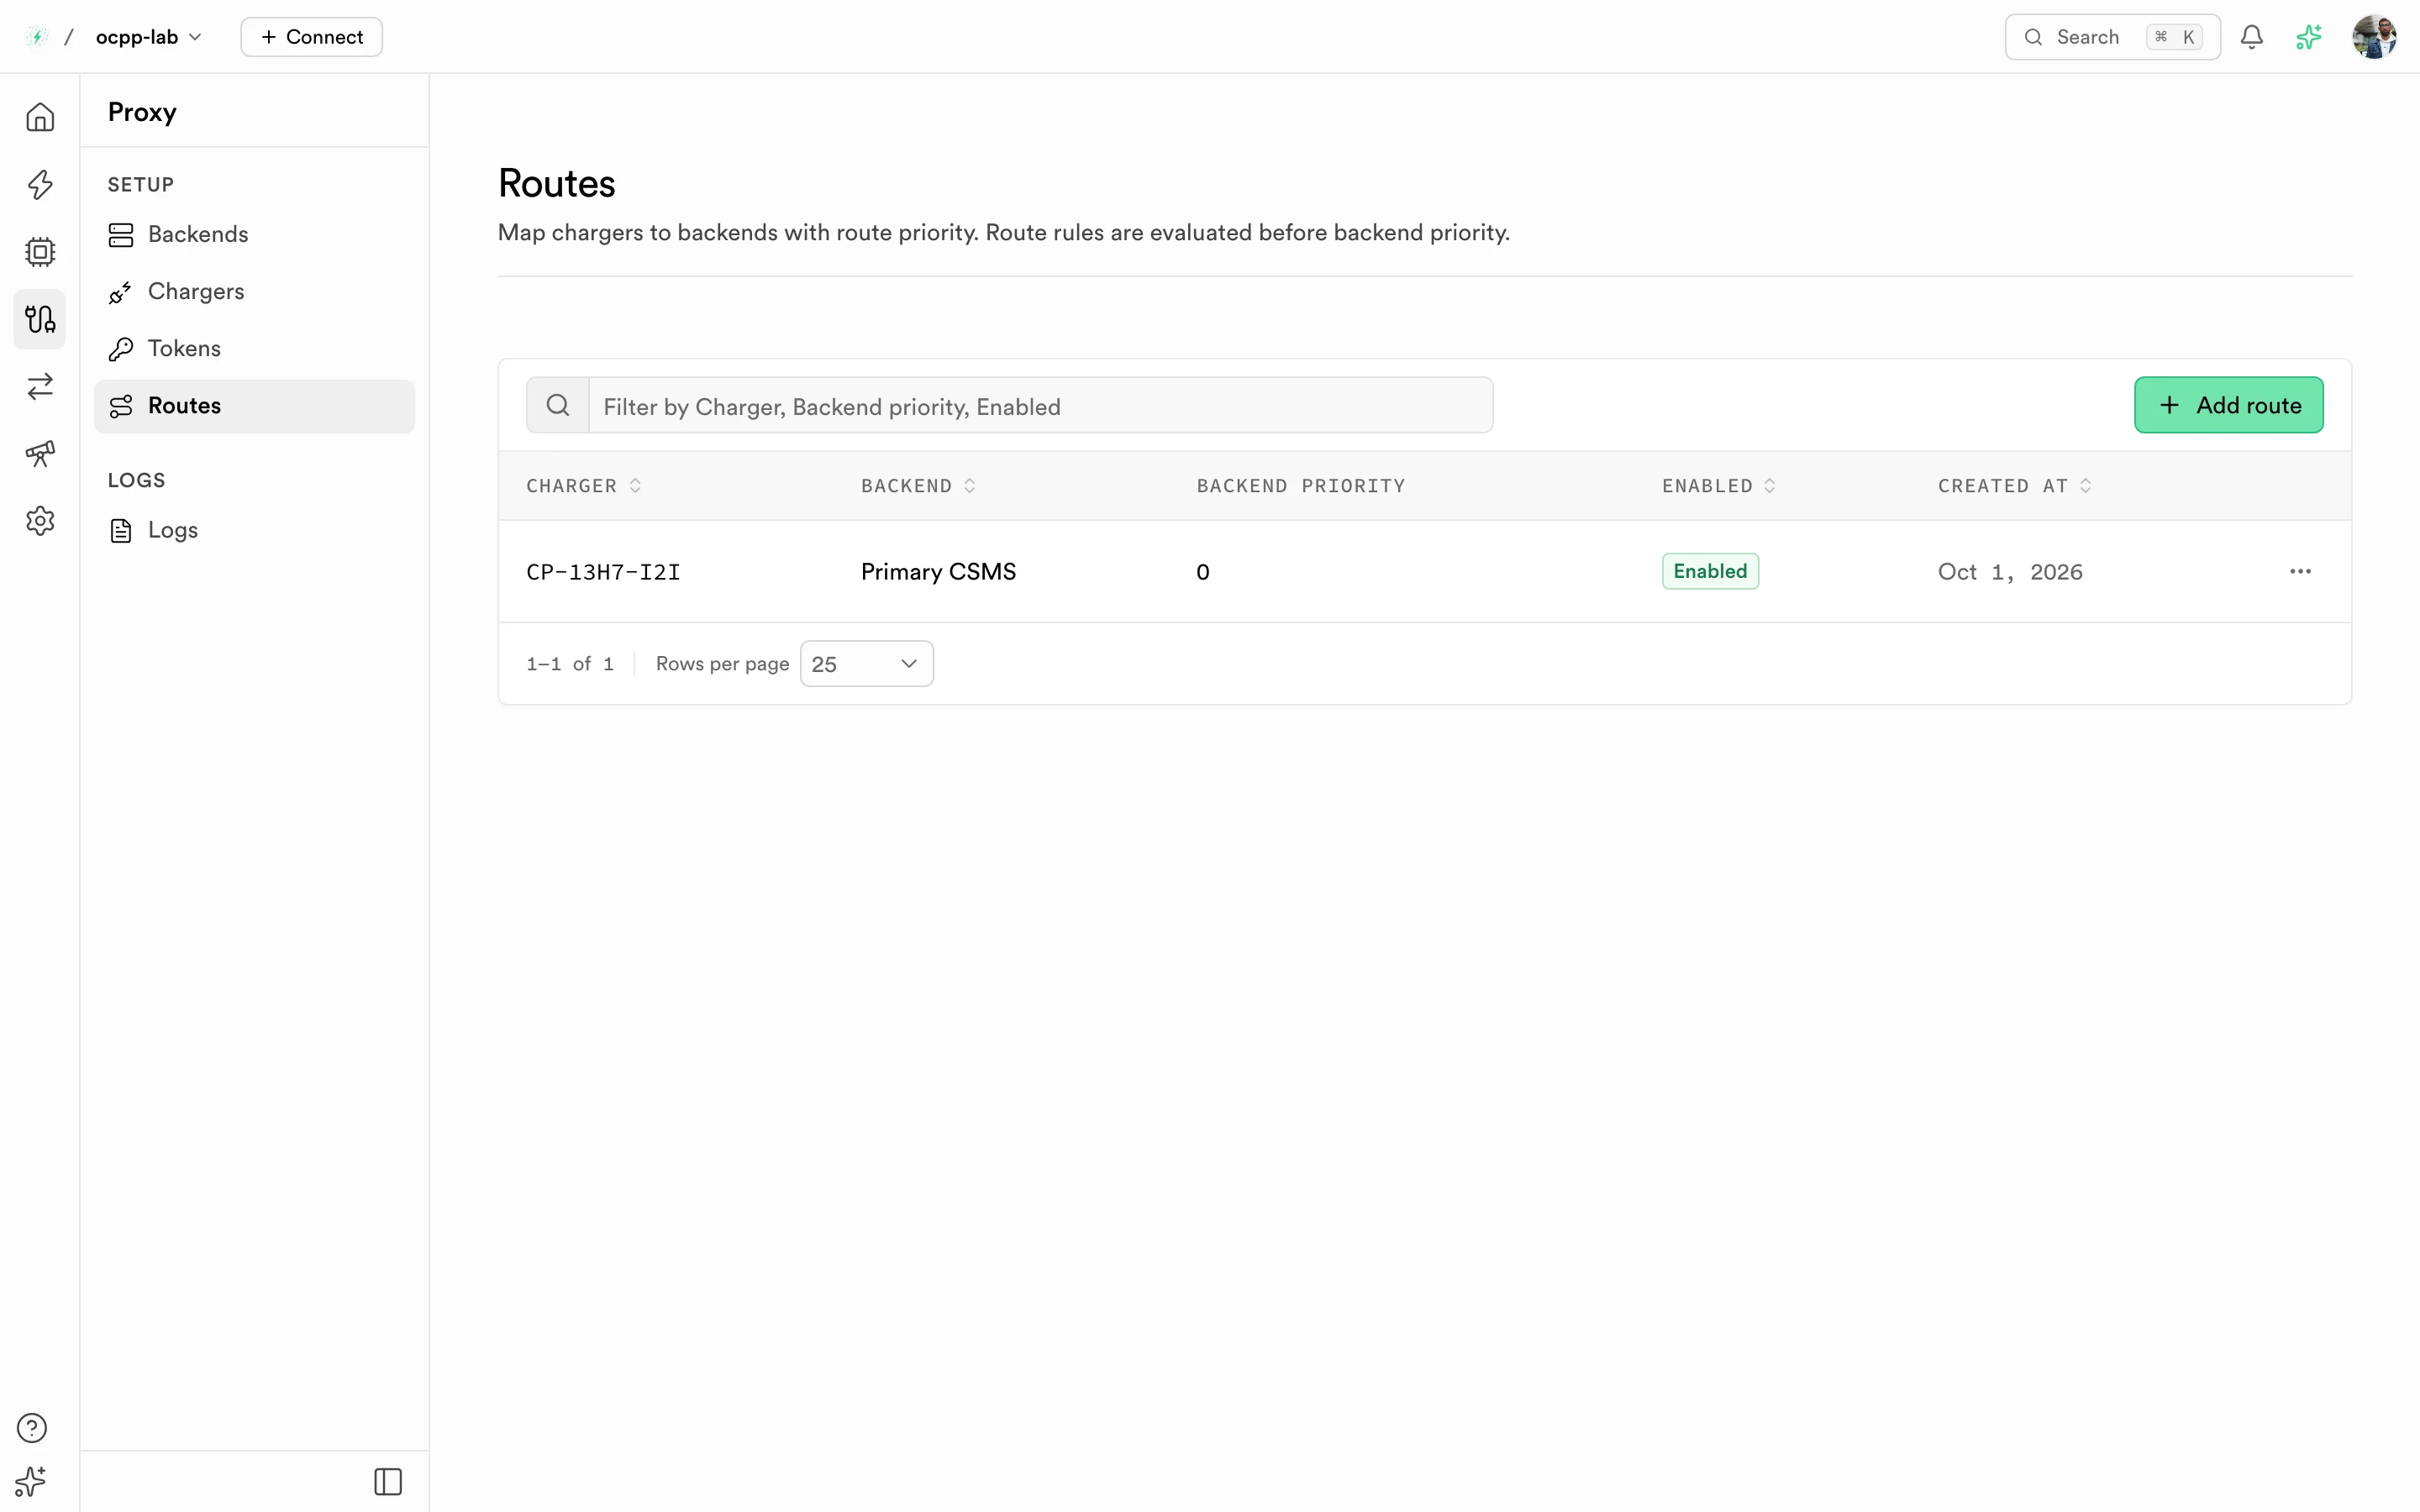Open the user avatar menu
Screen dimensions: 2420x1512
(2374, 37)
